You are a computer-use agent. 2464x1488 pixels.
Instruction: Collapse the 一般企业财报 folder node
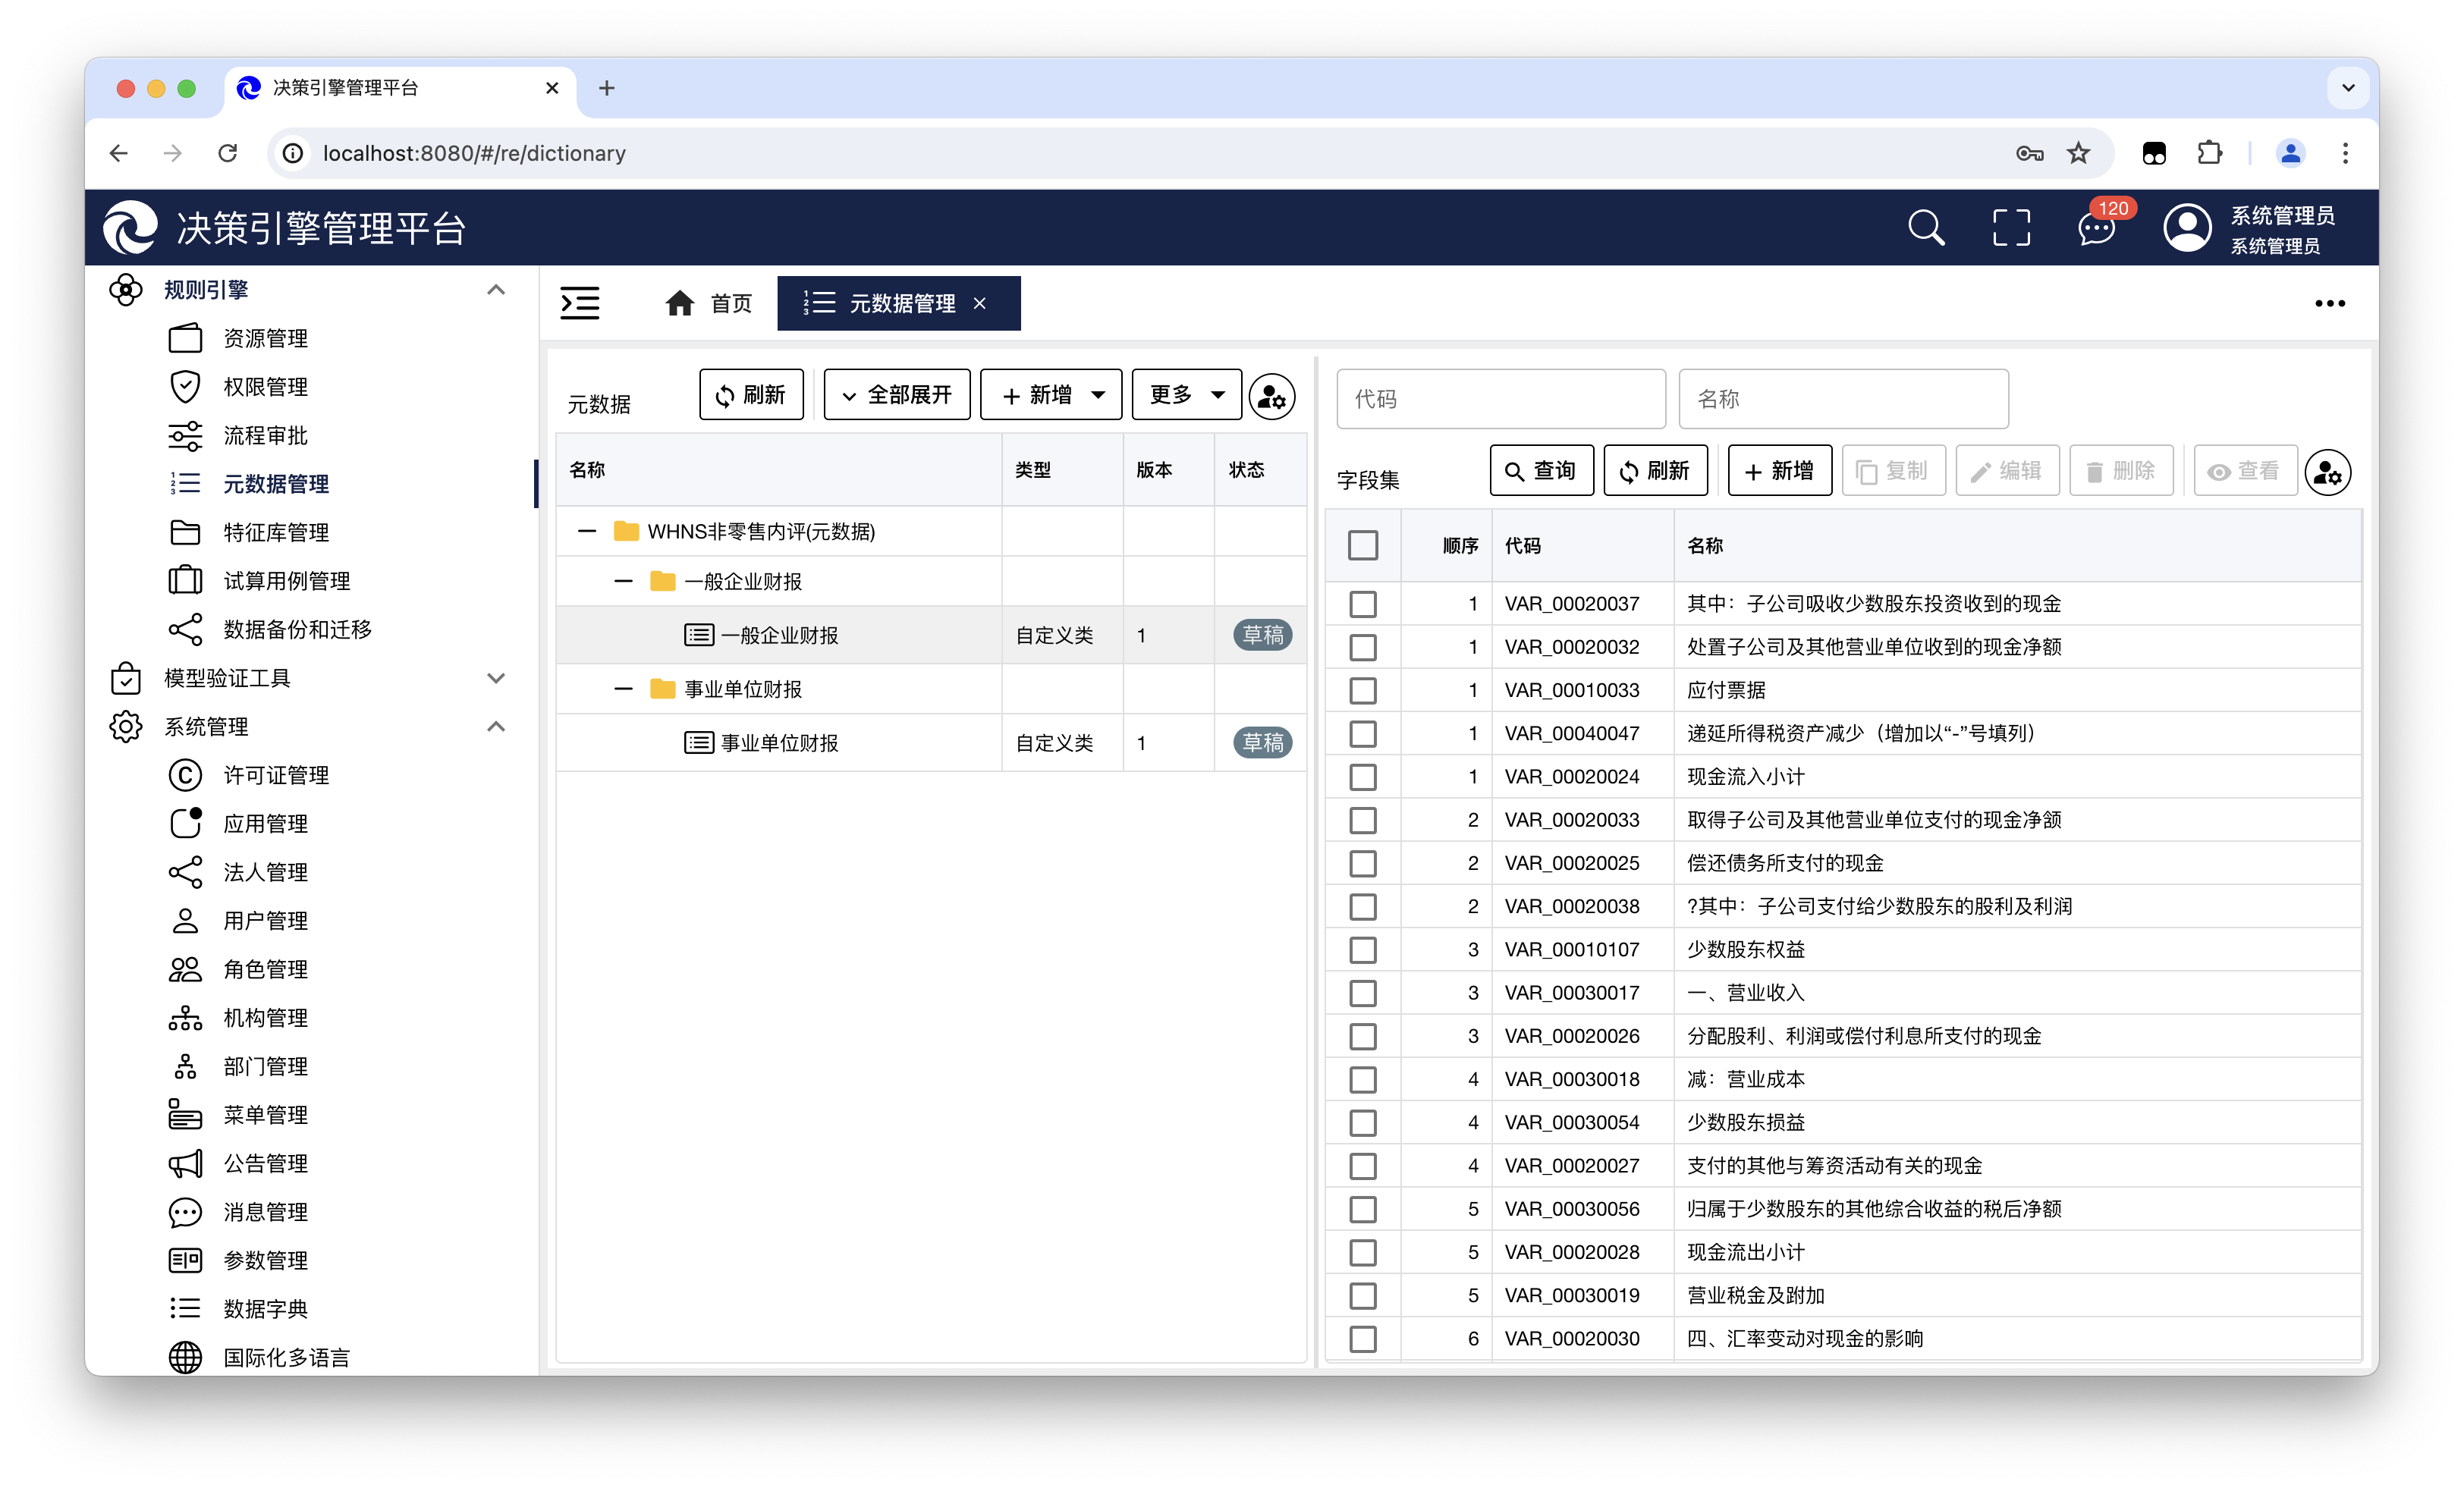(623, 581)
